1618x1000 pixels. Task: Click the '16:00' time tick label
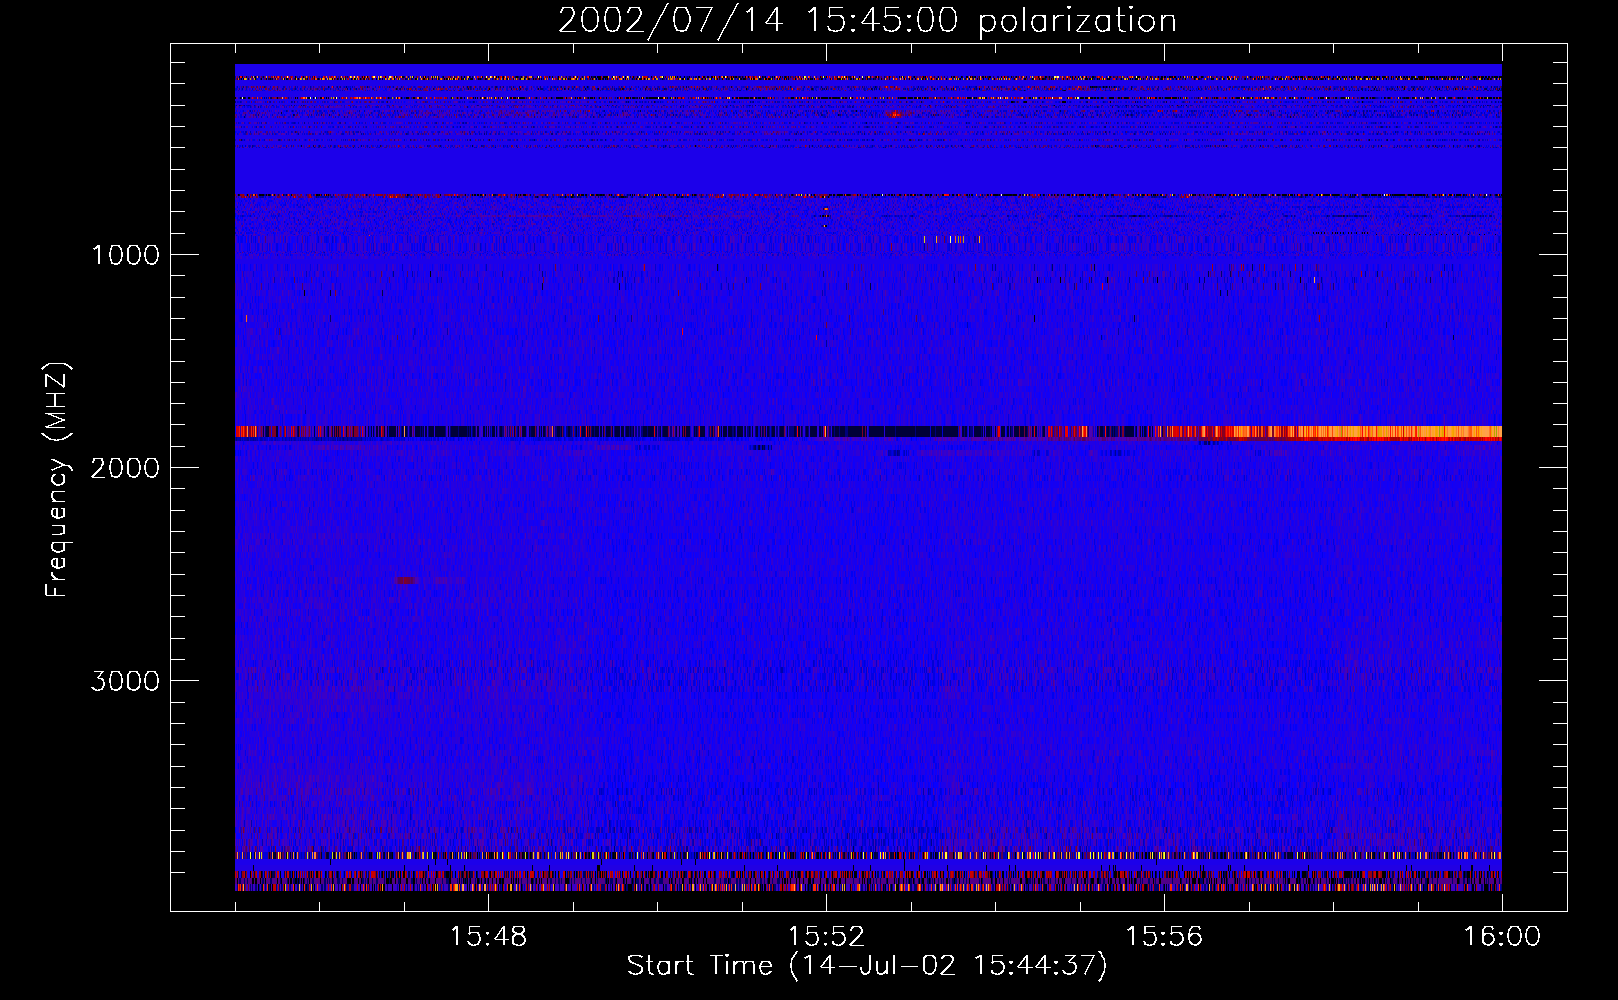tap(1502, 937)
